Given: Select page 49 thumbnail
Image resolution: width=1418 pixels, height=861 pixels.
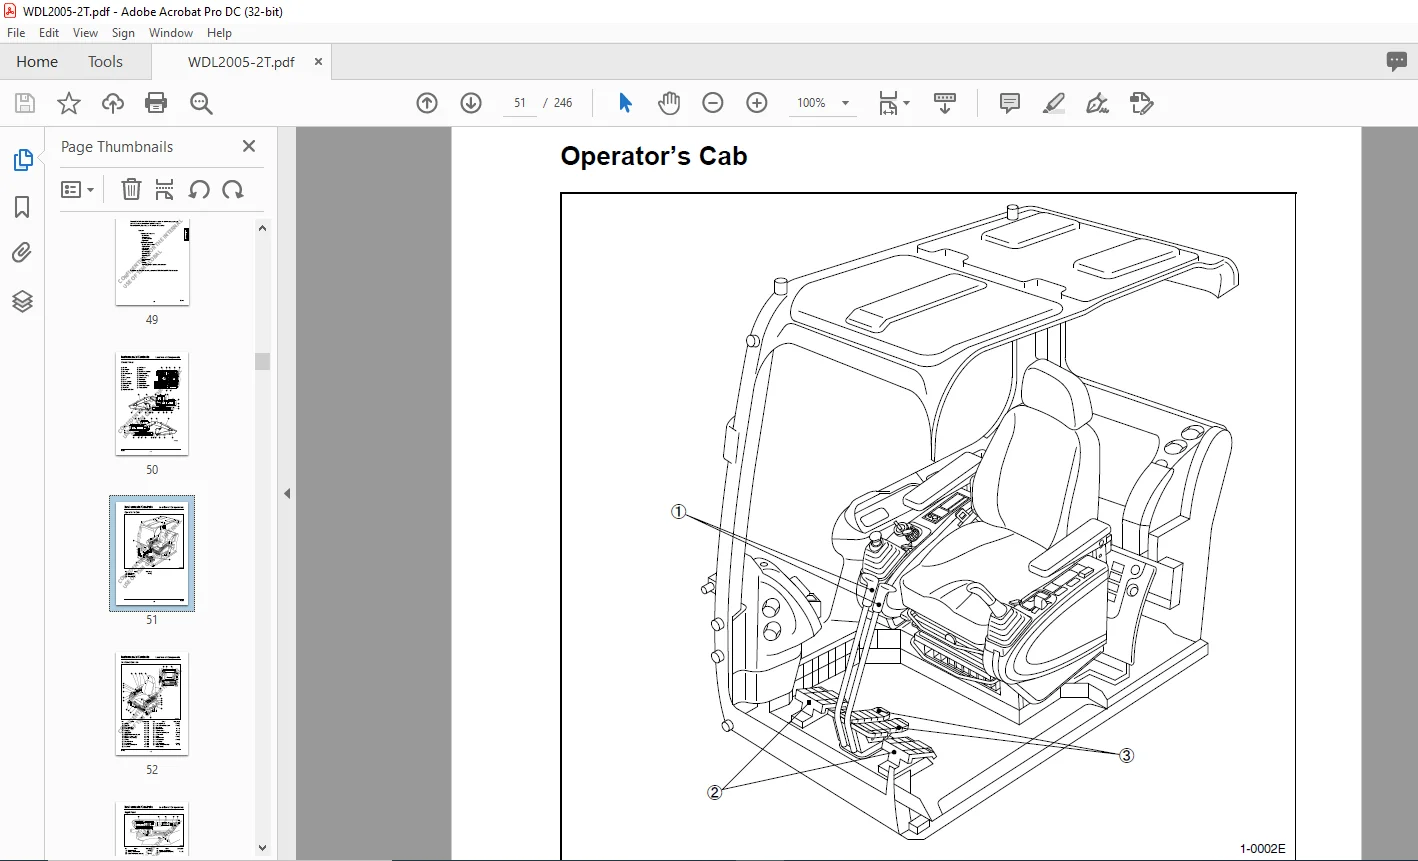Looking at the screenshot, I should point(152,262).
